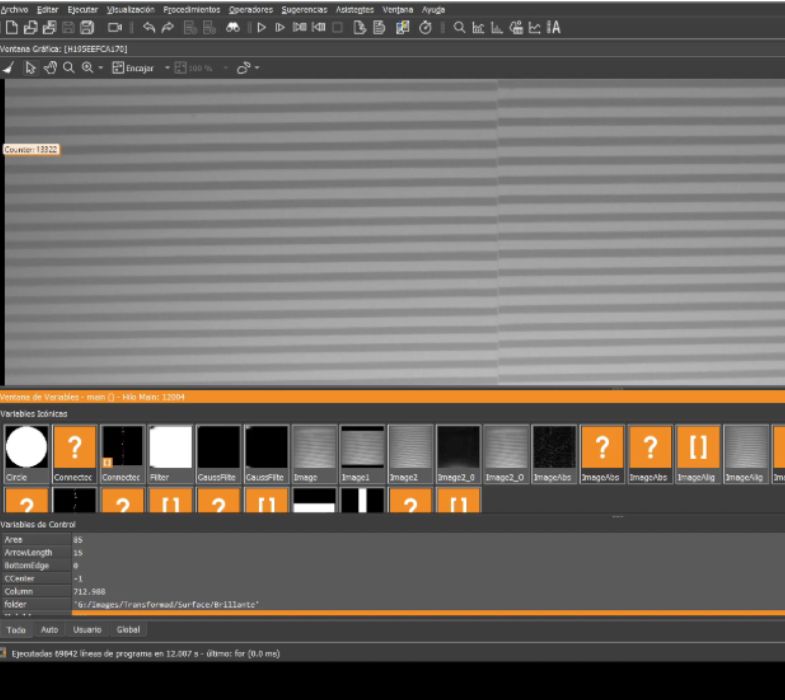The height and width of the screenshot is (700, 785).
Task: Clear the graphics window with broom icon
Action: click(x=8, y=68)
